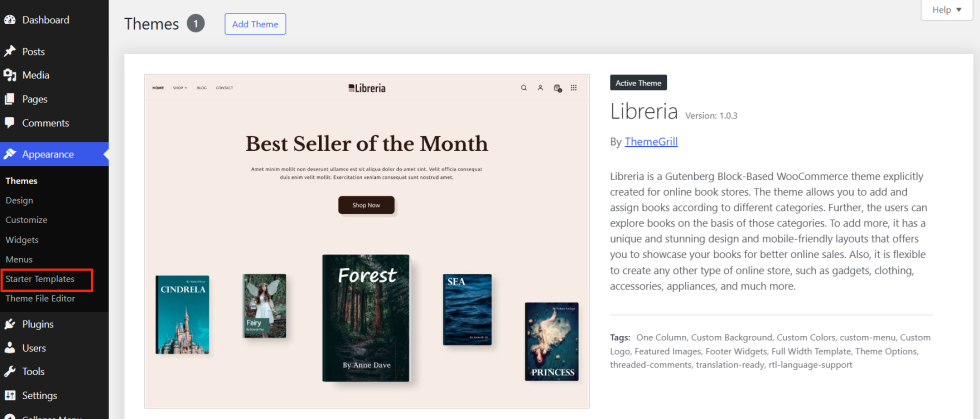Go to Widgets submenu item
Image resolution: width=980 pixels, height=419 pixels.
pos(22,240)
